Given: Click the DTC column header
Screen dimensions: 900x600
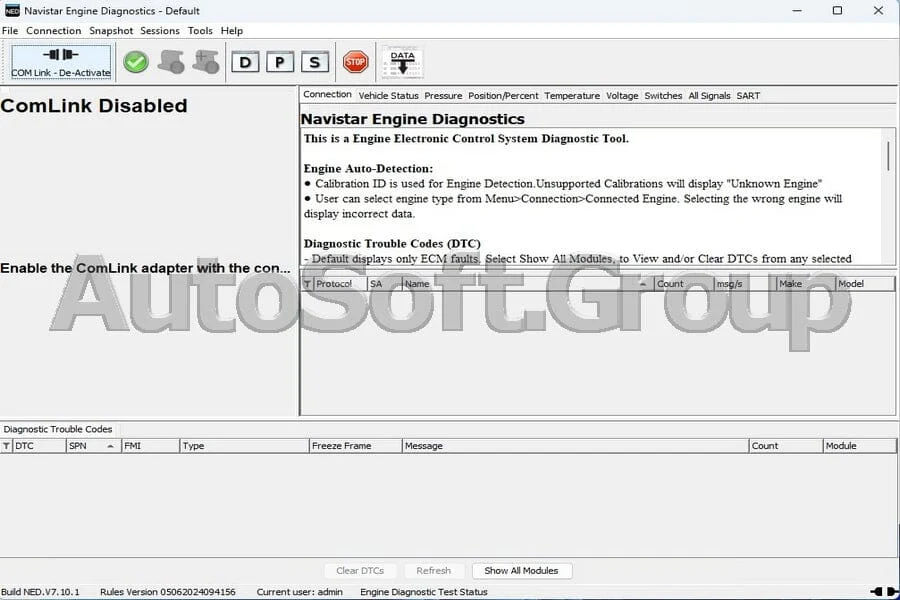Looking at the screenshot, I should pyautogui.click(x=38, y=446).
